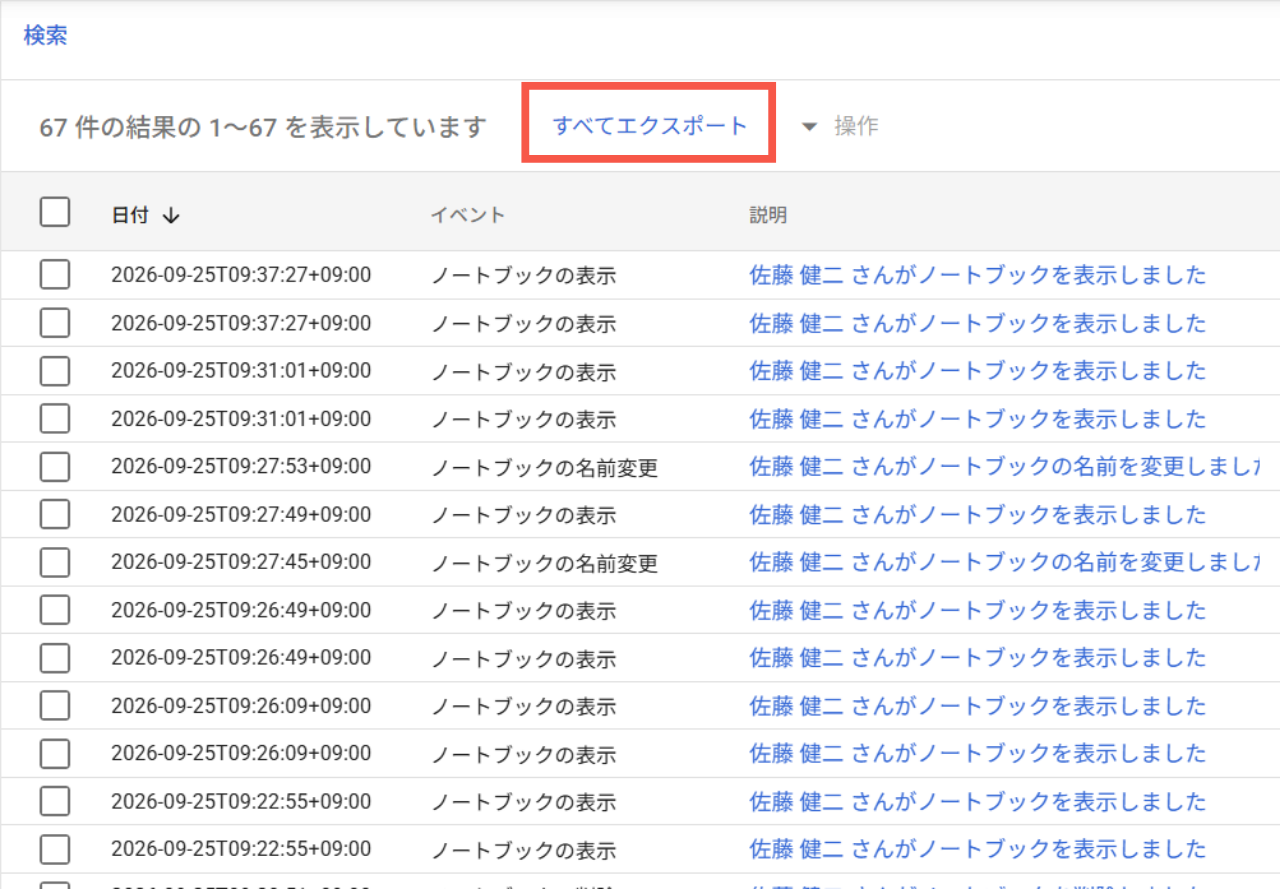Click ノートブックの表示 in the 09:27:49 row
Screen dimensions: 1280x890
524,516
